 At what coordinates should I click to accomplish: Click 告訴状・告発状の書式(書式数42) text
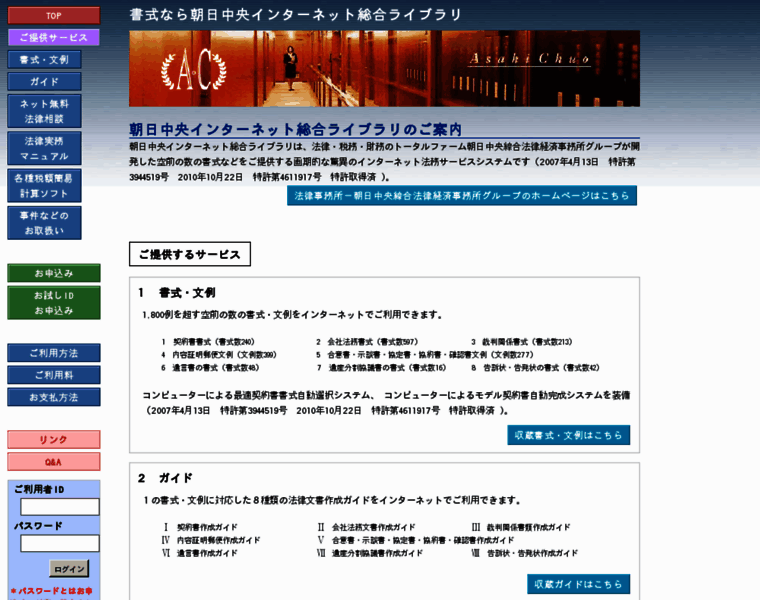coord(541,368)
